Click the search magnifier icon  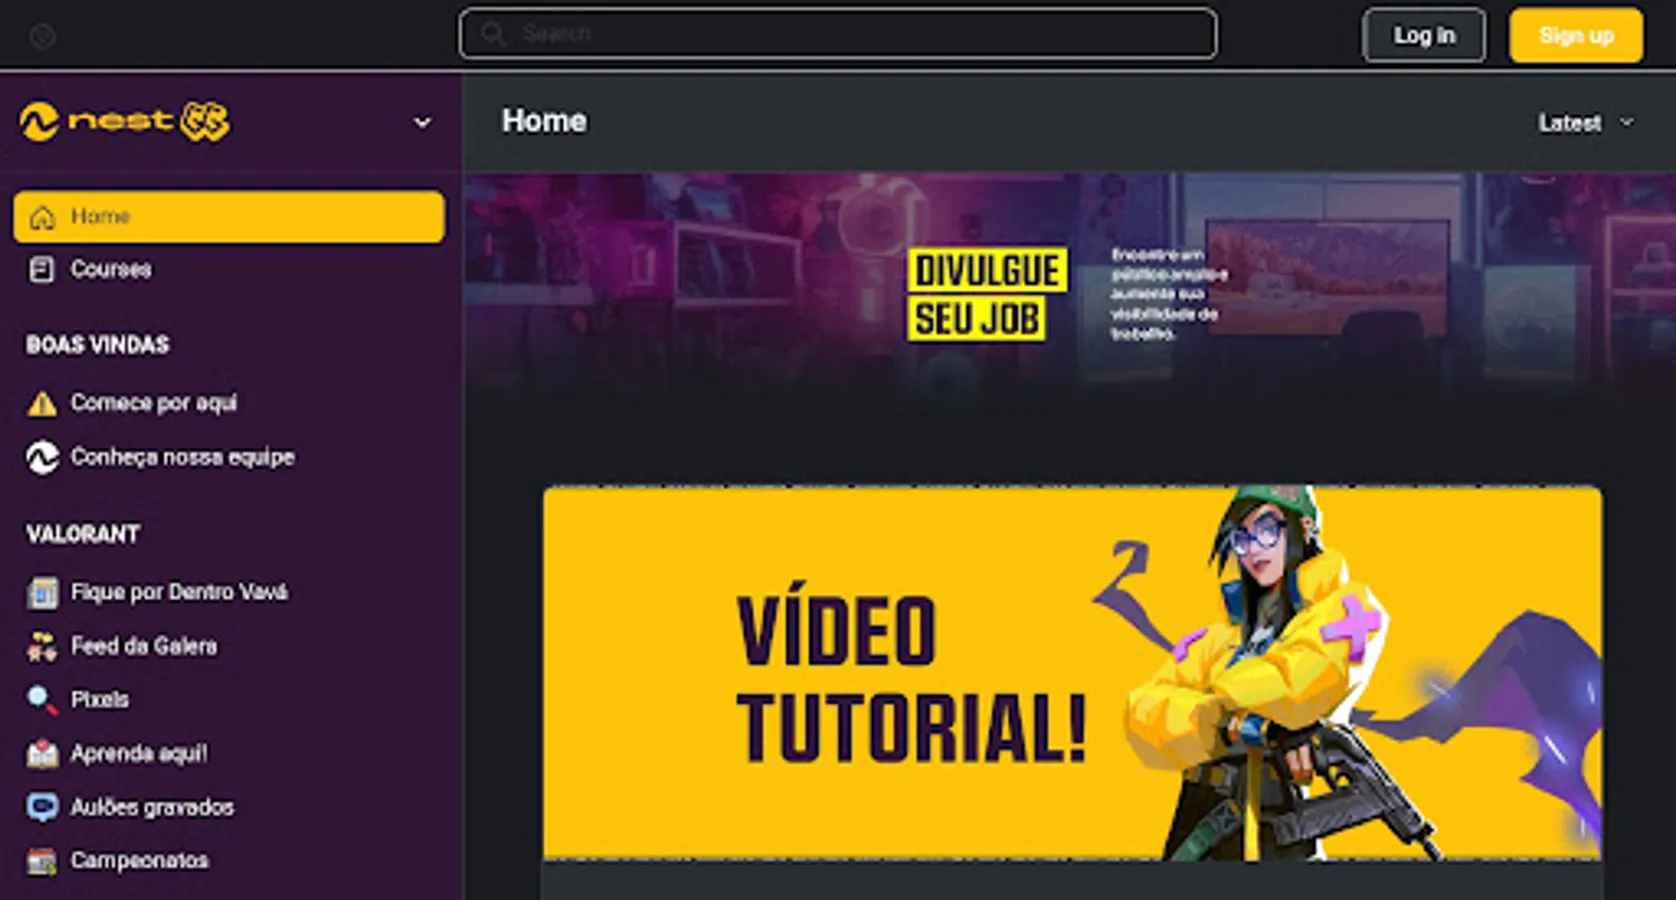click(493, 34)
